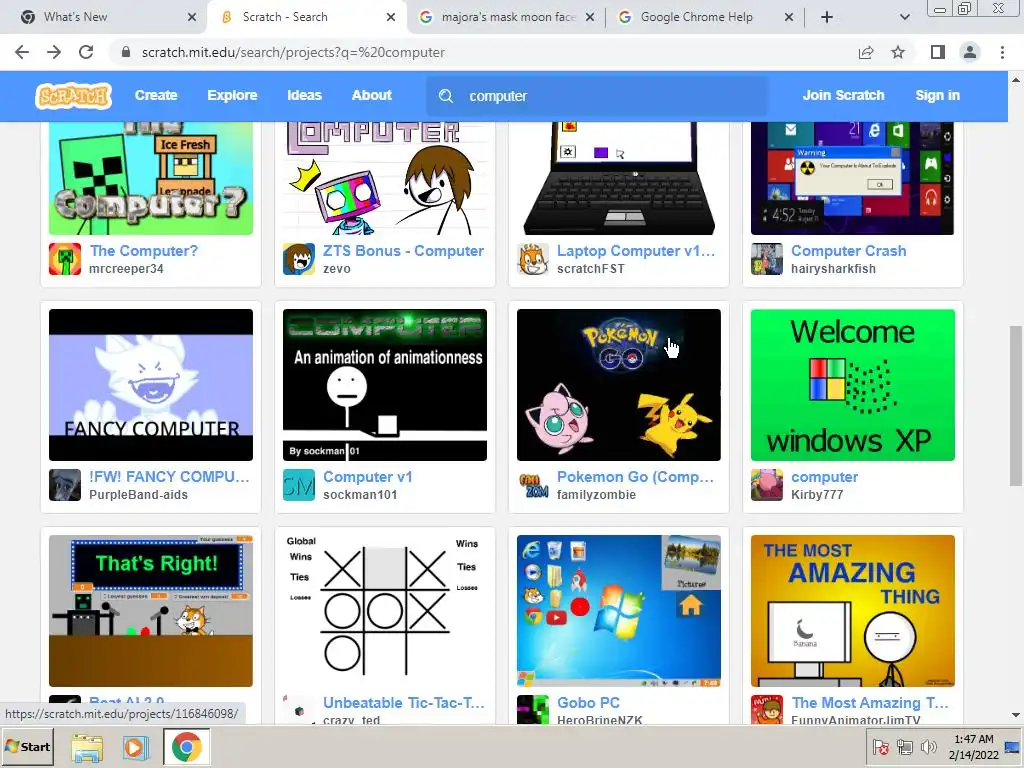
Task: Click mrcreeper34's avatar icon
Action: click(65, 259)
